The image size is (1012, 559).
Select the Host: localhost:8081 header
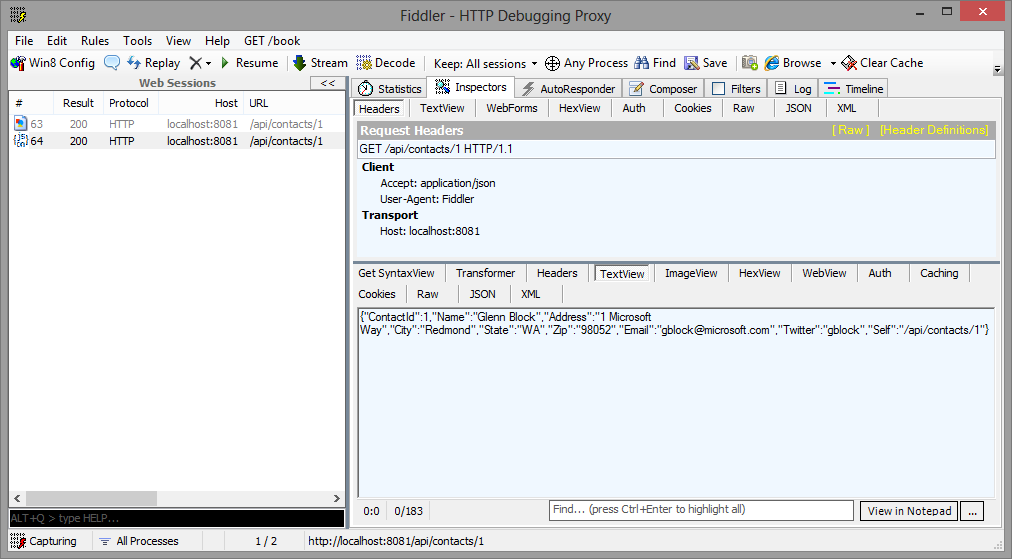click(x=430, y=231)
